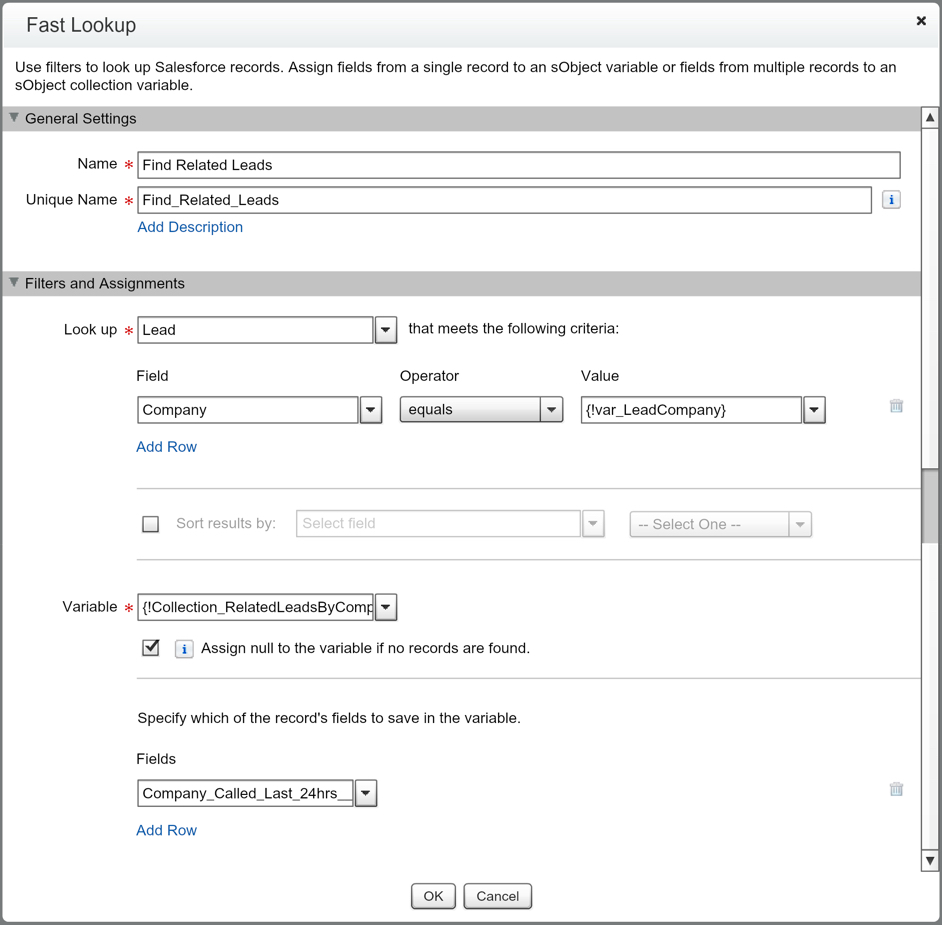Delete the Company_Called_Last_24hrs field row
Screen dimensions: 942x925
(x=896, y=789)
